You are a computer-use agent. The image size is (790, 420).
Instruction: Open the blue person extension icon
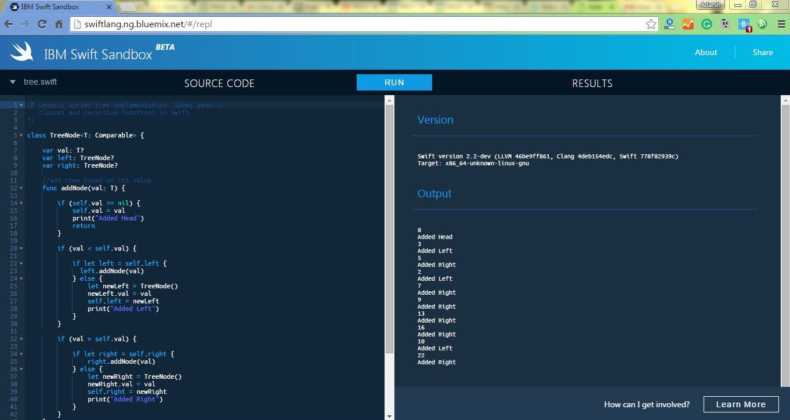click(x=669, y=24)
